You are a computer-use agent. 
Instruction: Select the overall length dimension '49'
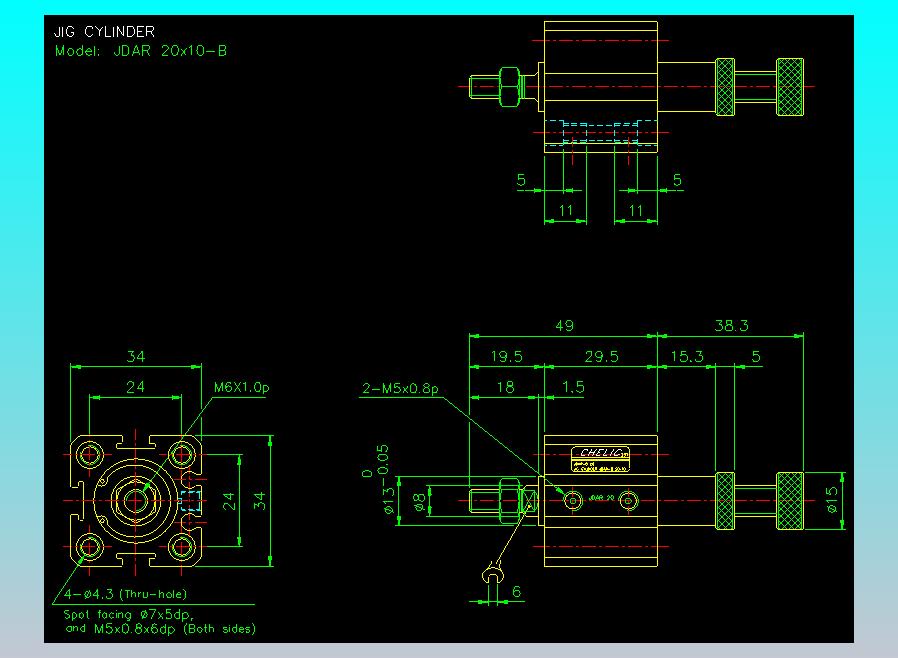[564, 326]
